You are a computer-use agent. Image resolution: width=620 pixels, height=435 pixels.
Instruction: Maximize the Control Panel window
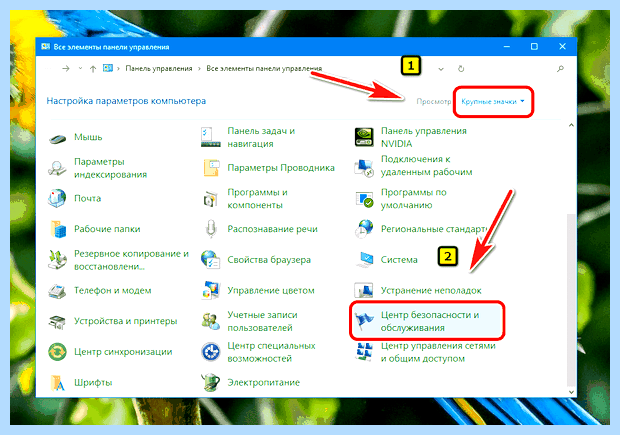tap(534, 47)
